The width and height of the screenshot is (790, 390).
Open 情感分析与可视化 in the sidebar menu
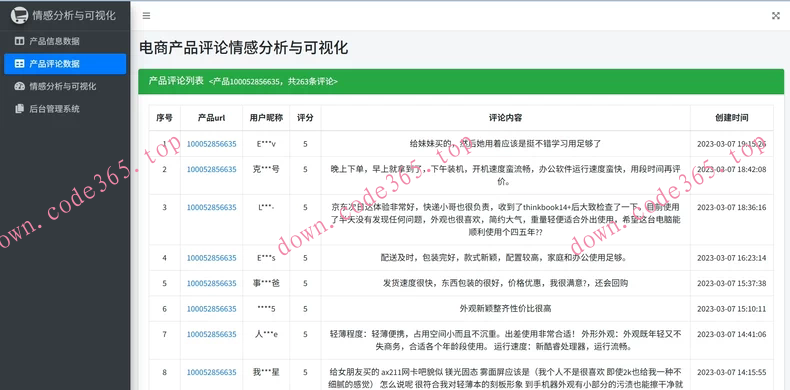click(x=65, y=86)
